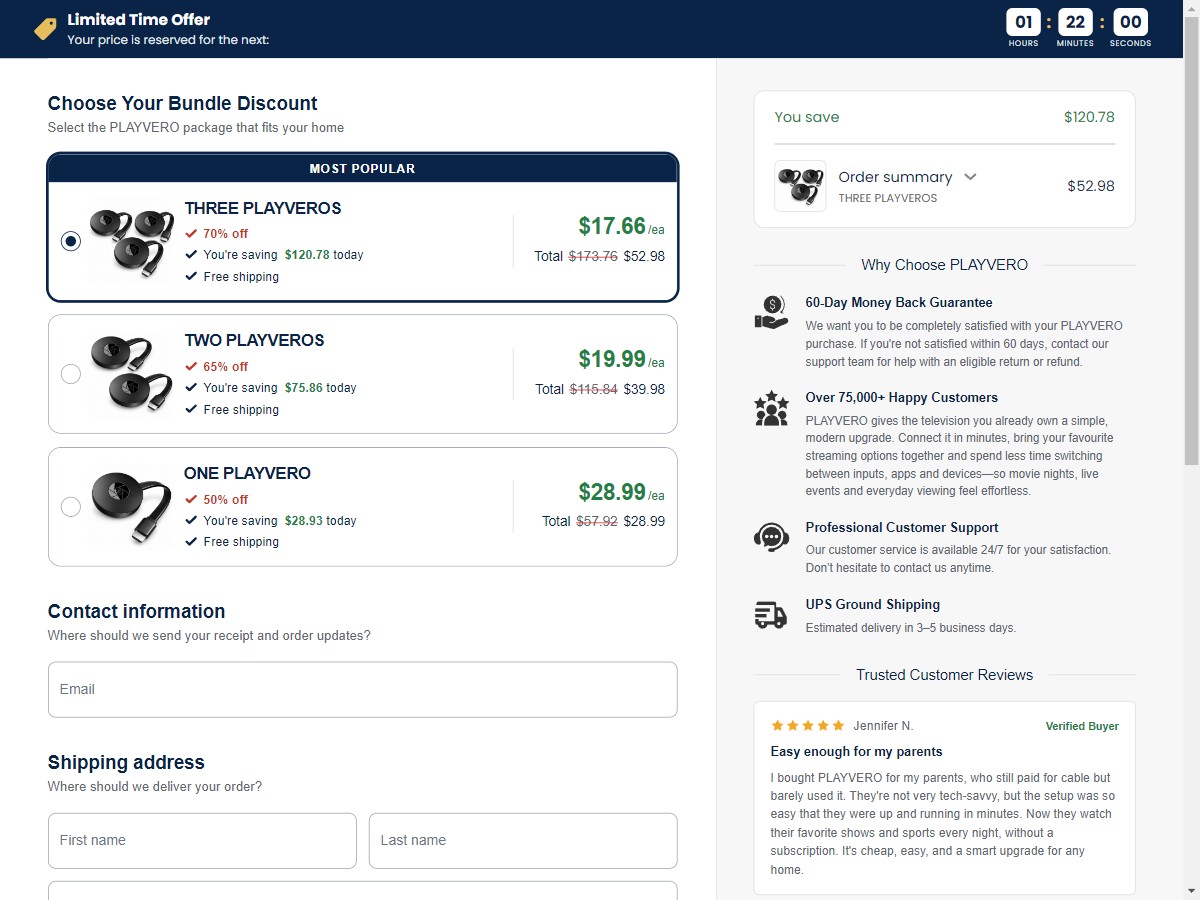Click the Professional Customer Support heading
1200x900 pixels.
click(x=902, y=527)
